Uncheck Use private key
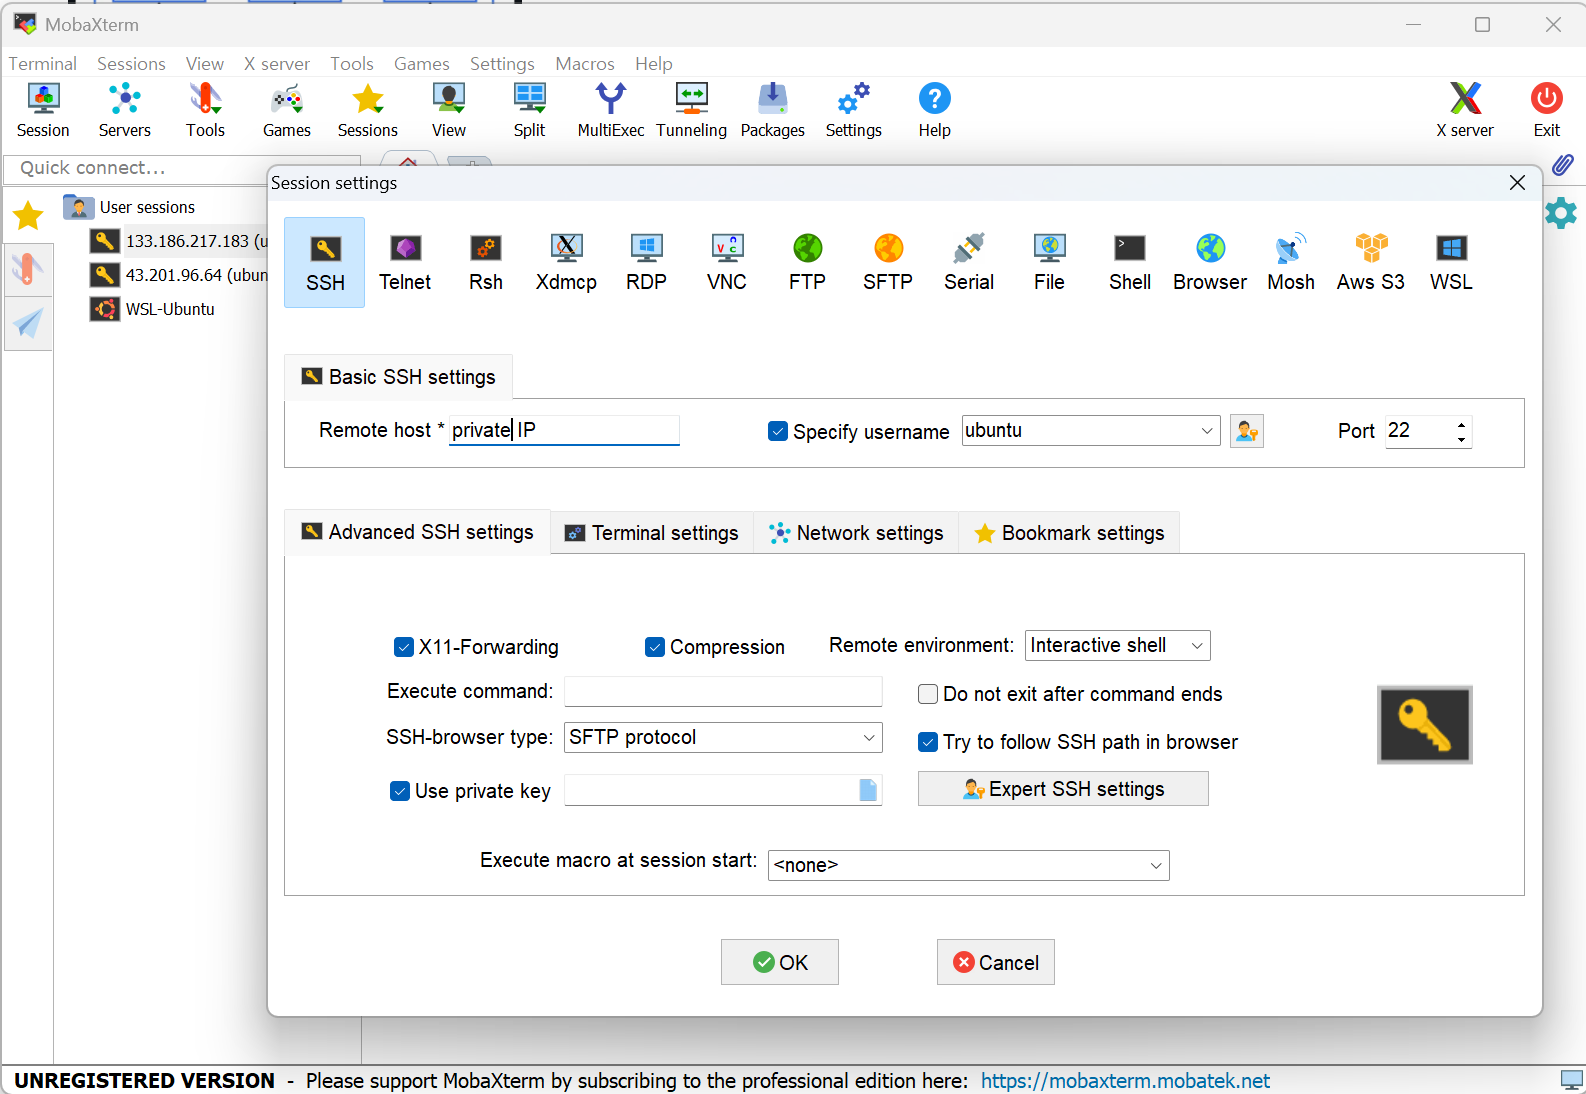This screenshot has width=1586, height=1094. point(400,791)
